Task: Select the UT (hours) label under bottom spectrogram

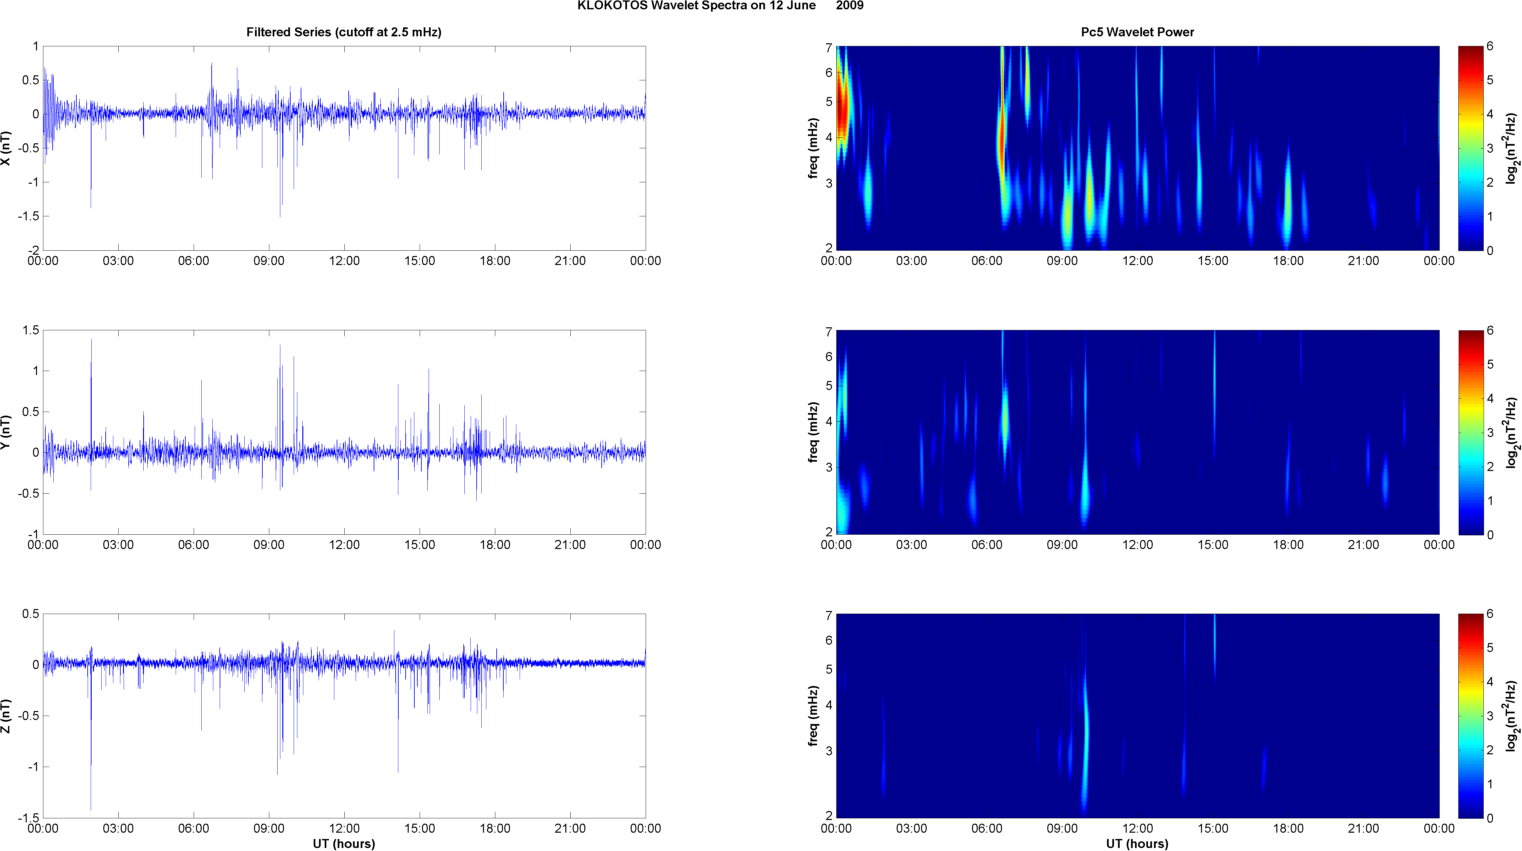Action: tap(1137, 843)
